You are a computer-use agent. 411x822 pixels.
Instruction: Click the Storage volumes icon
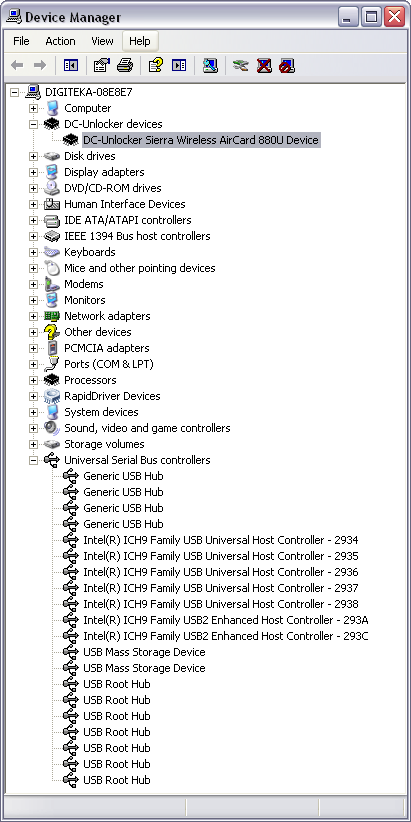coord(51,444)
